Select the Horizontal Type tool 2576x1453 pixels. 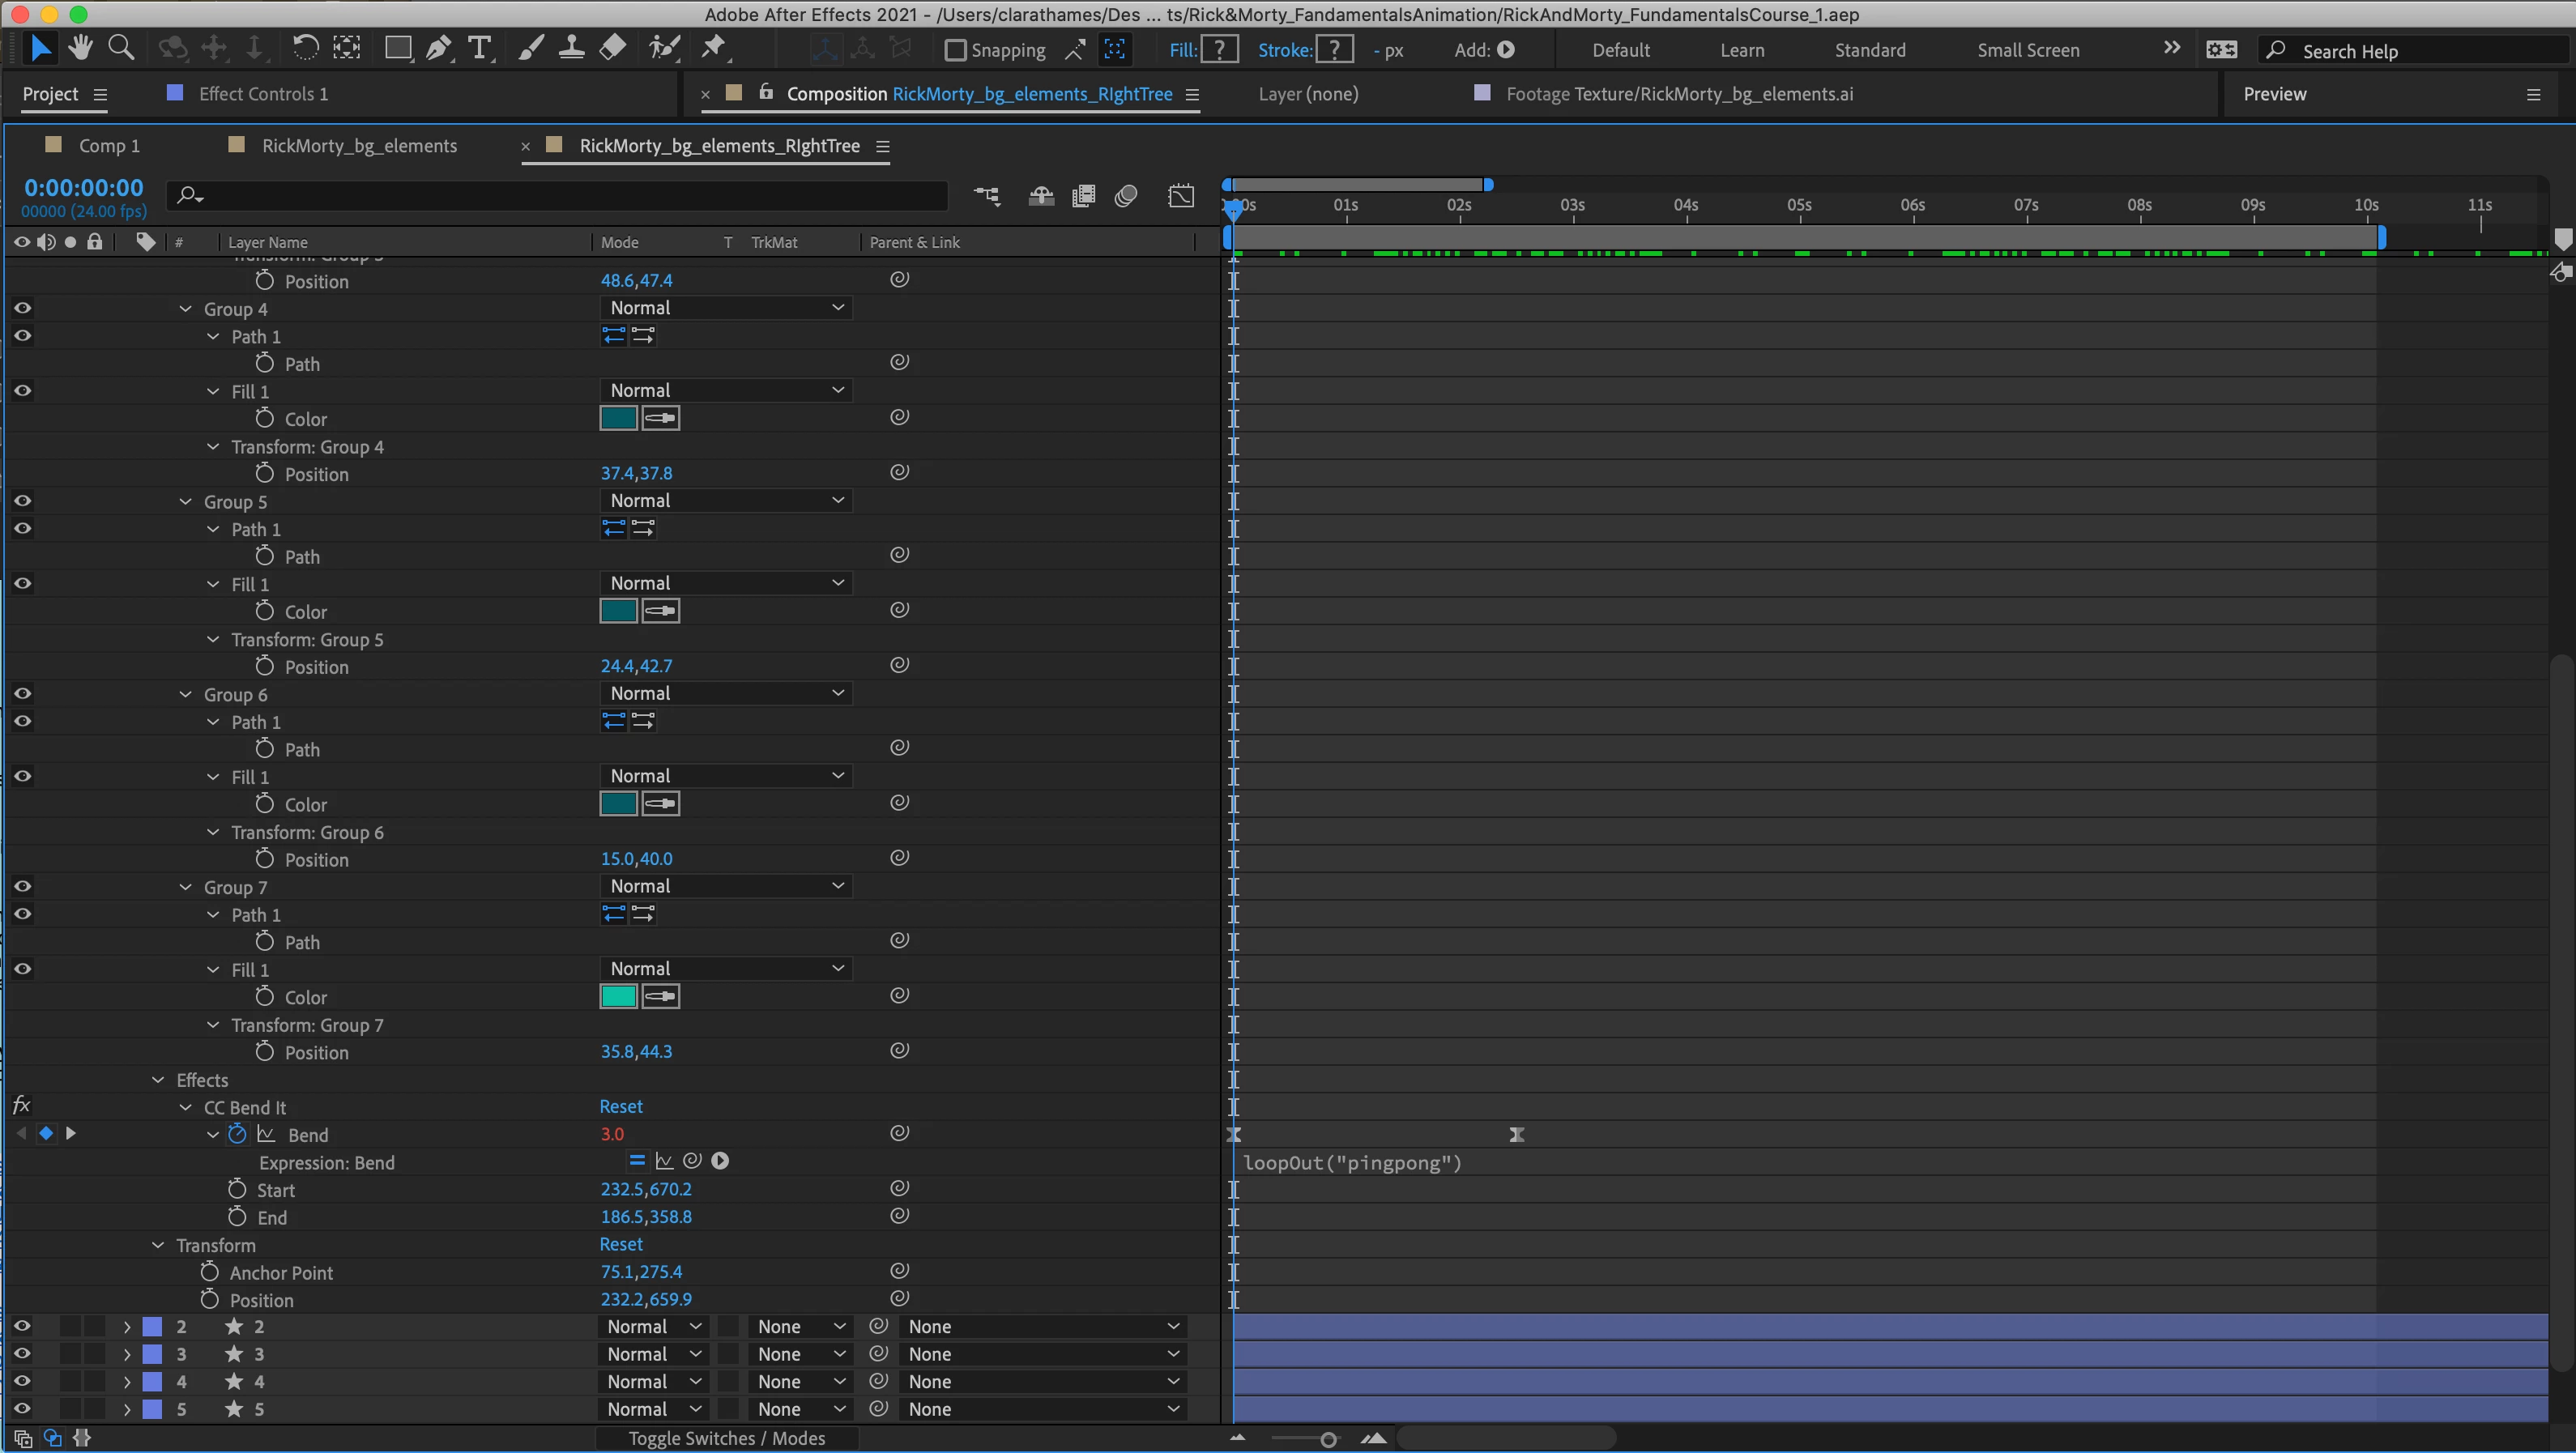pos(480,48)
